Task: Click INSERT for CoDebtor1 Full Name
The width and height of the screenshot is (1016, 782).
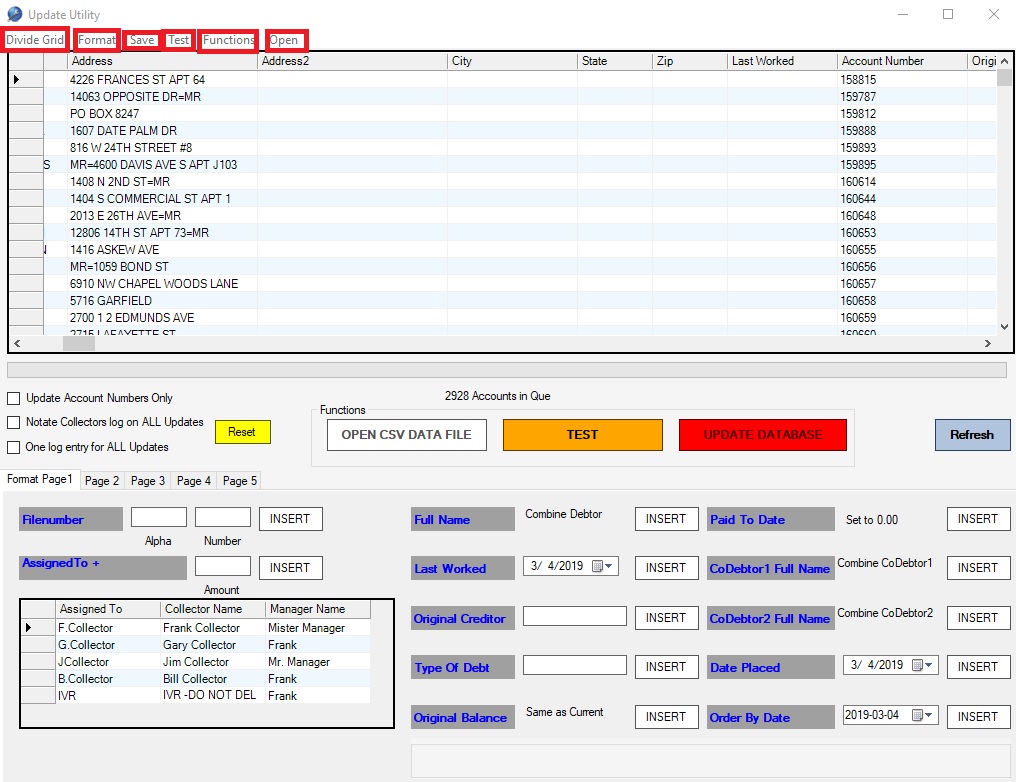Action: coord(978,568)
